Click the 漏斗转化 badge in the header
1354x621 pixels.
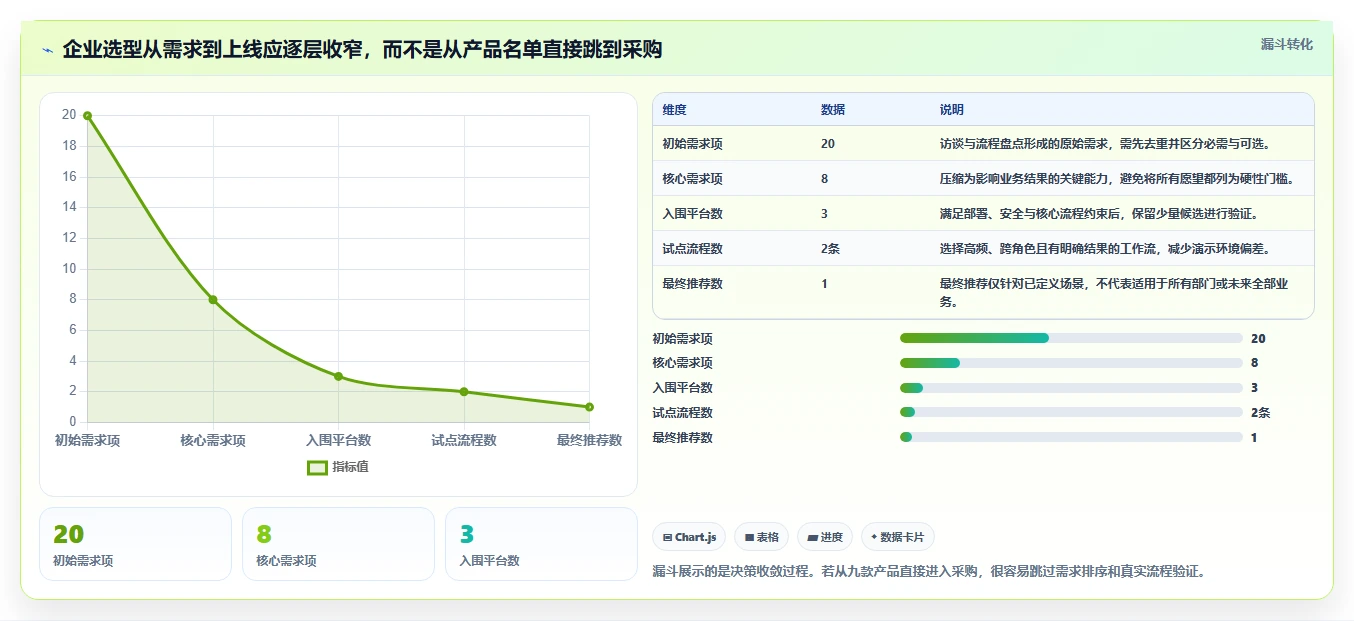(x=1286, y=45)
